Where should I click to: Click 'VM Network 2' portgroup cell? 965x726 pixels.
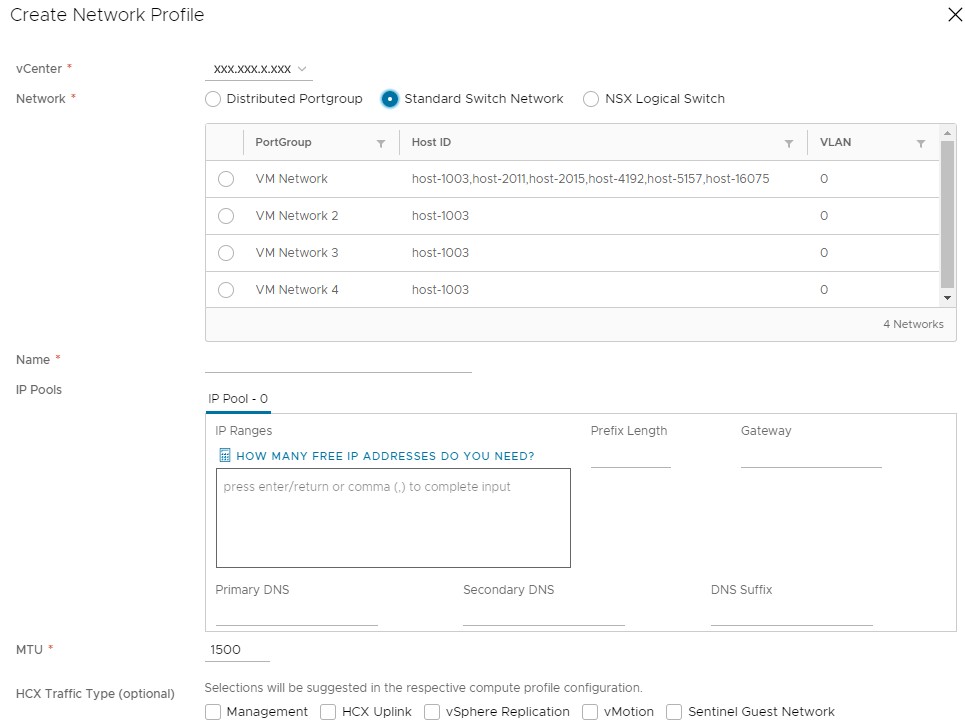[x=297, y=216]
